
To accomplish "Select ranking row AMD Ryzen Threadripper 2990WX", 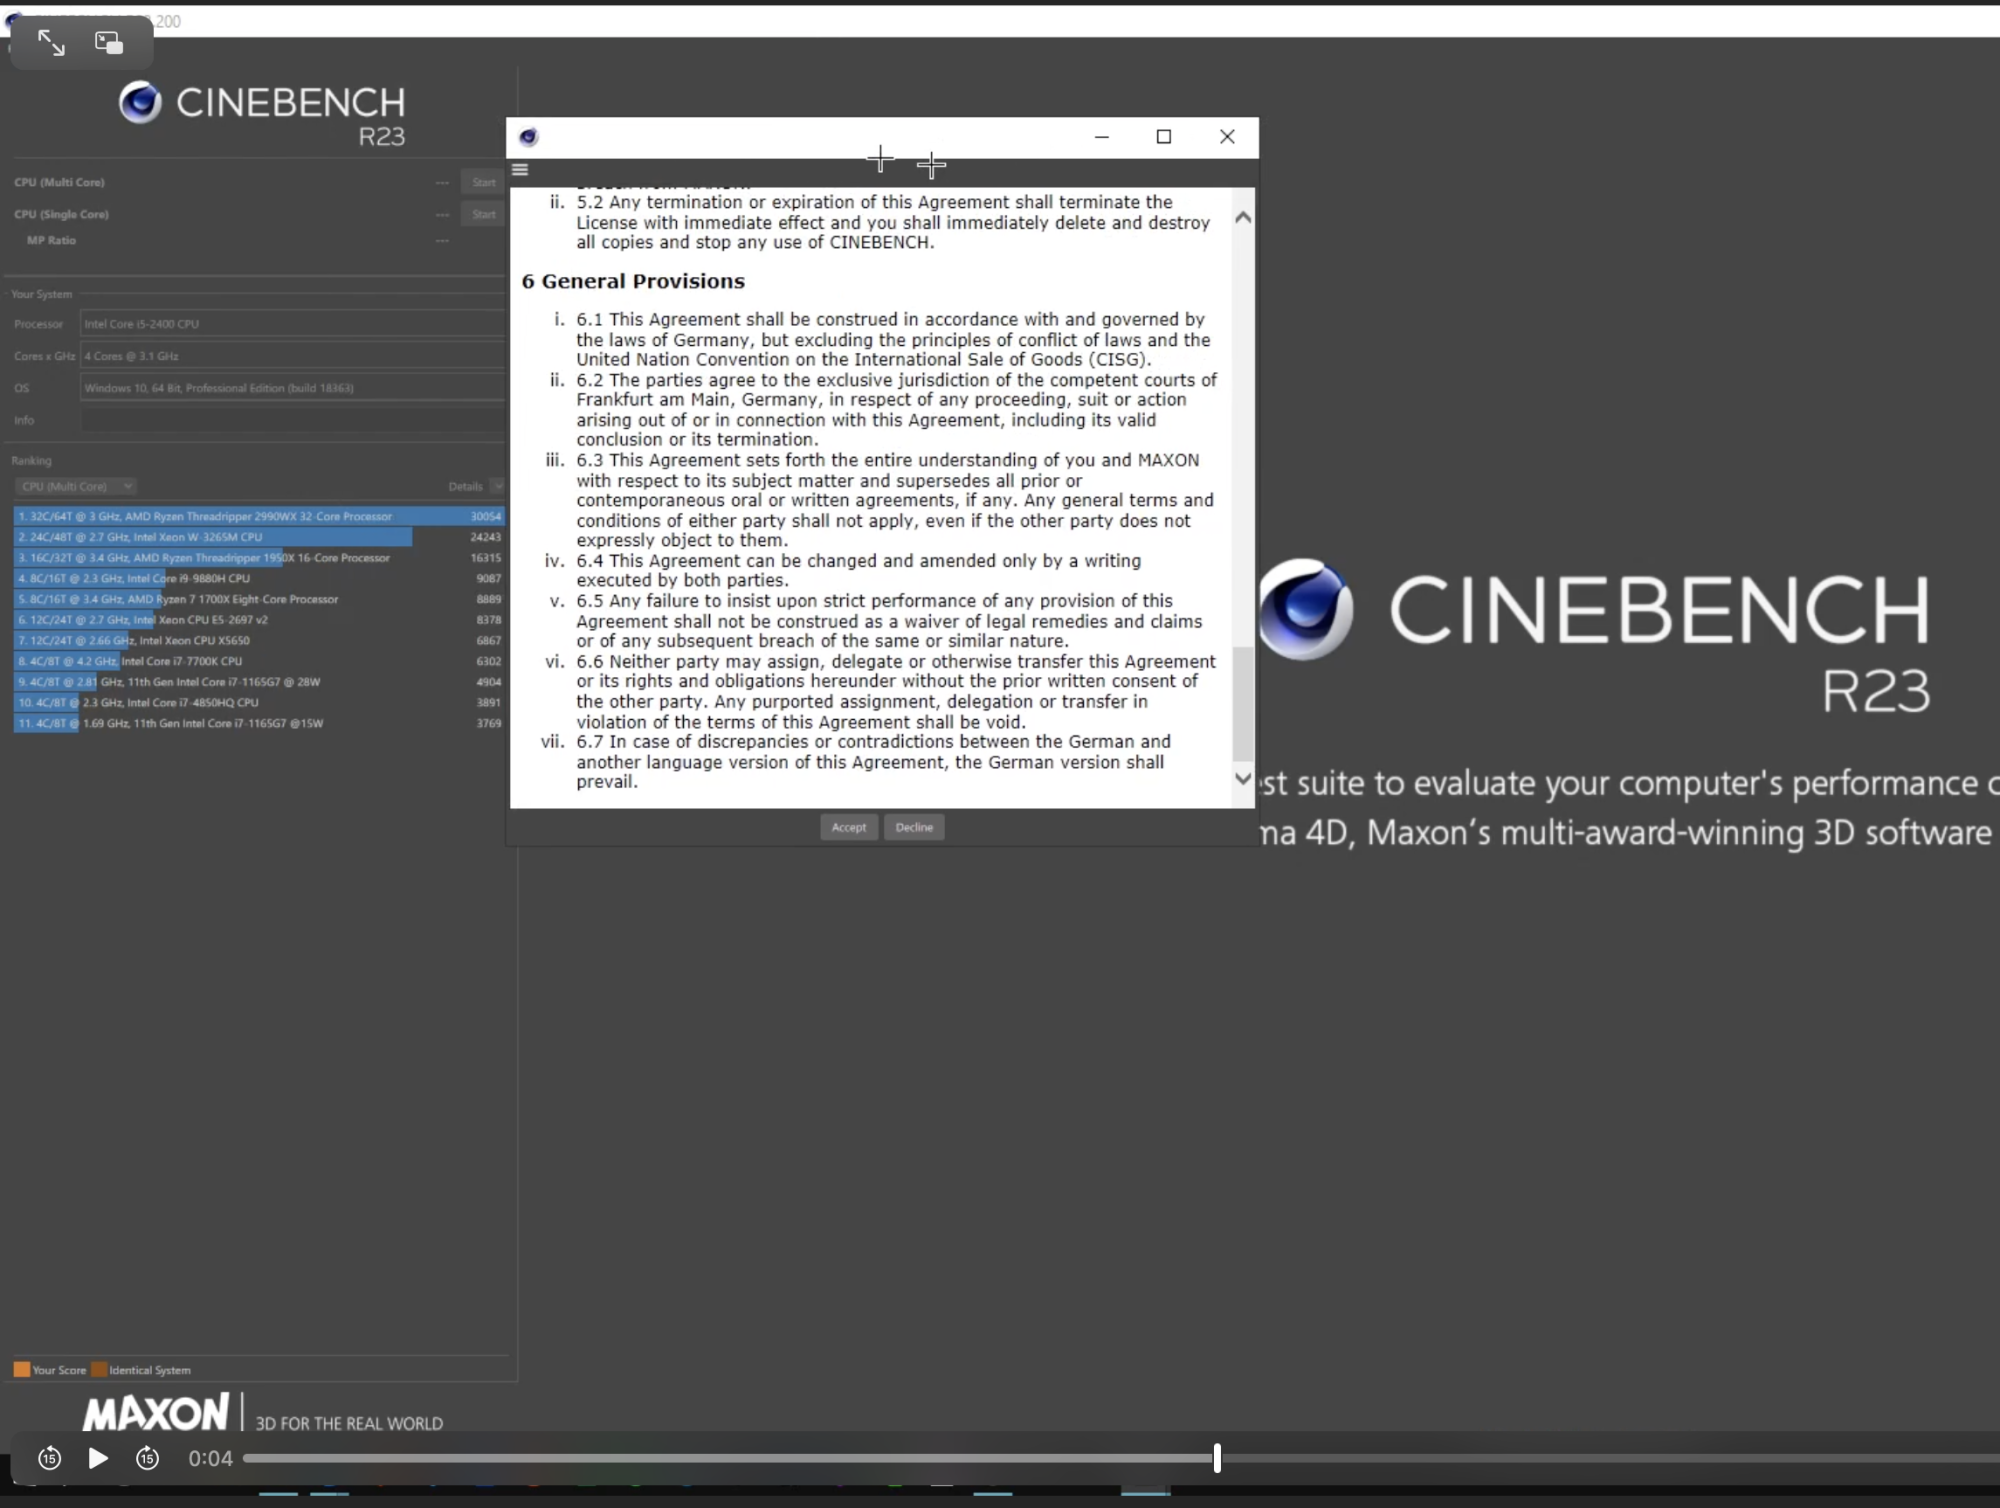I will coord(259,516).
